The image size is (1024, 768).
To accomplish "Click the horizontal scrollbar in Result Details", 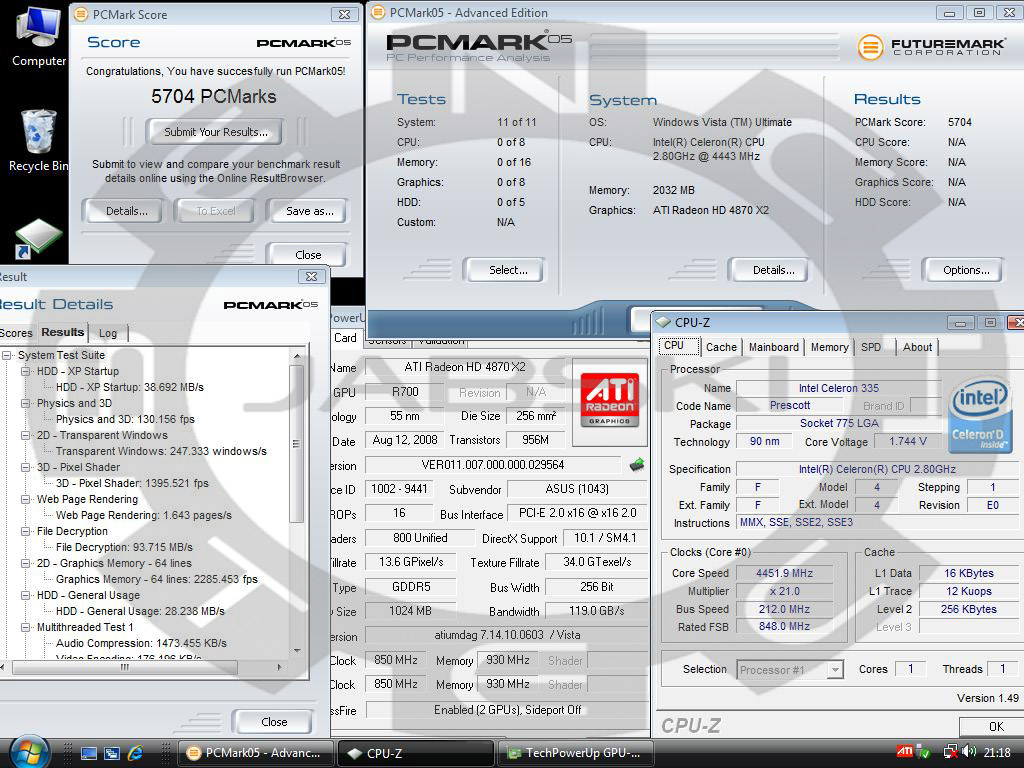I will [125, 667].
